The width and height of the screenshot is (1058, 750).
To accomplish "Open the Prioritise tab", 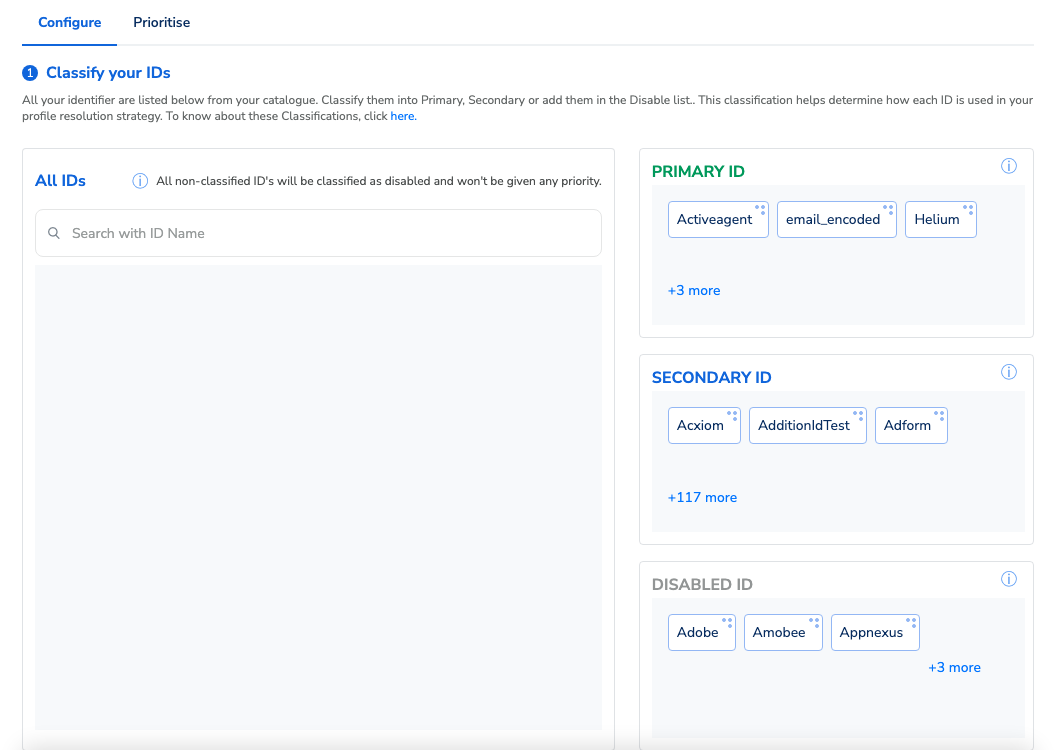I will coord(161,22).
